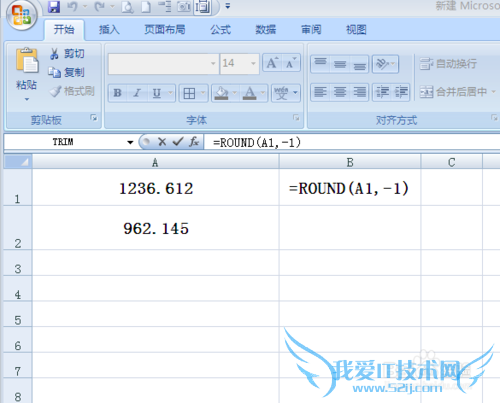Click 复制 copy button
Viewport: 500px width, 403px height.
(66, 72)
